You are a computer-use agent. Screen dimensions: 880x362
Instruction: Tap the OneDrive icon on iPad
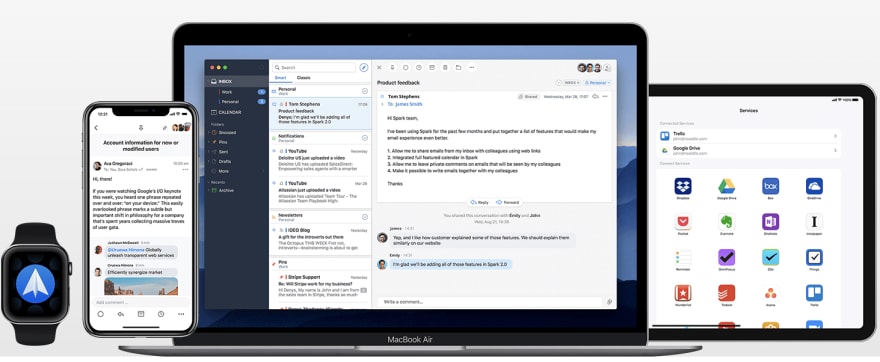(814, 186)
